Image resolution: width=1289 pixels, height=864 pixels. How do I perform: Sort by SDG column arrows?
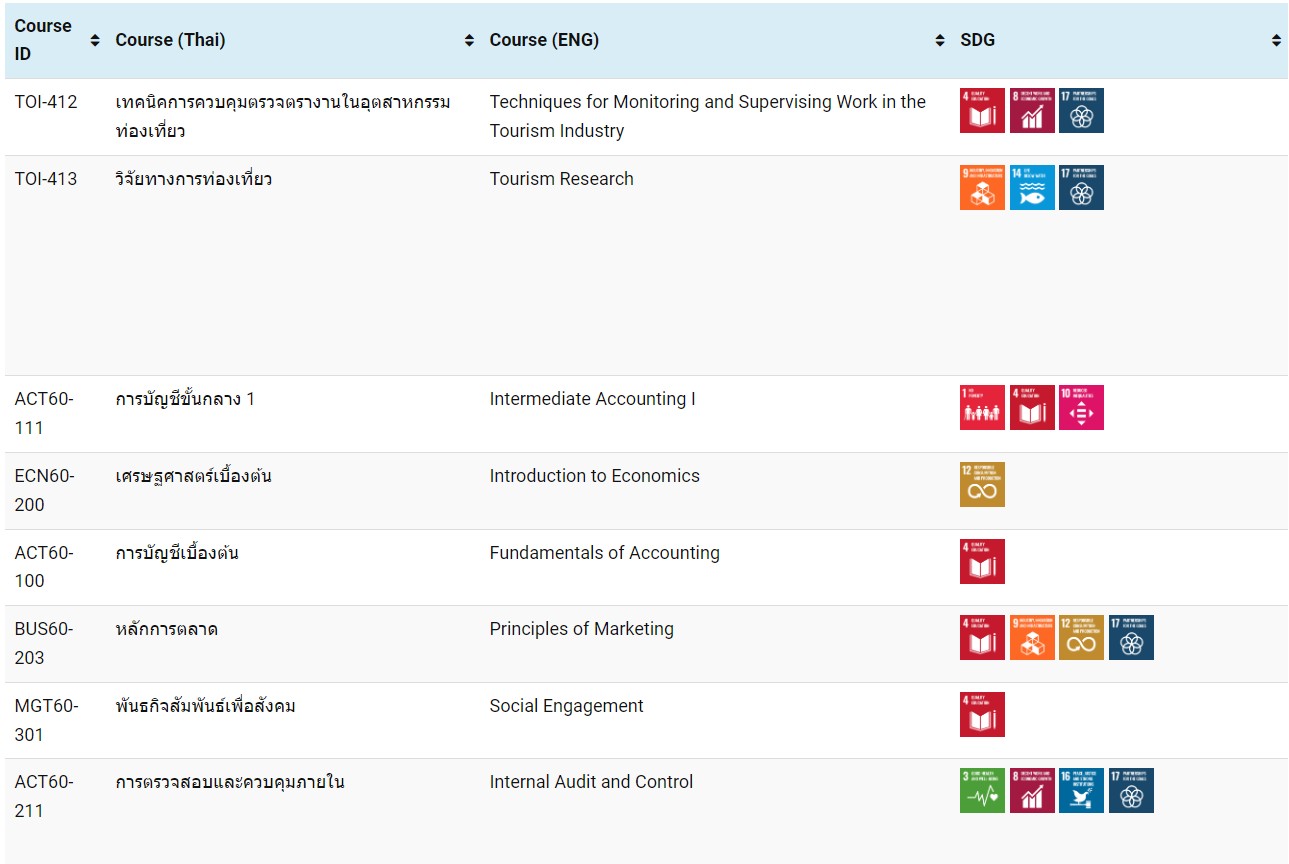tap(1276, 41)
